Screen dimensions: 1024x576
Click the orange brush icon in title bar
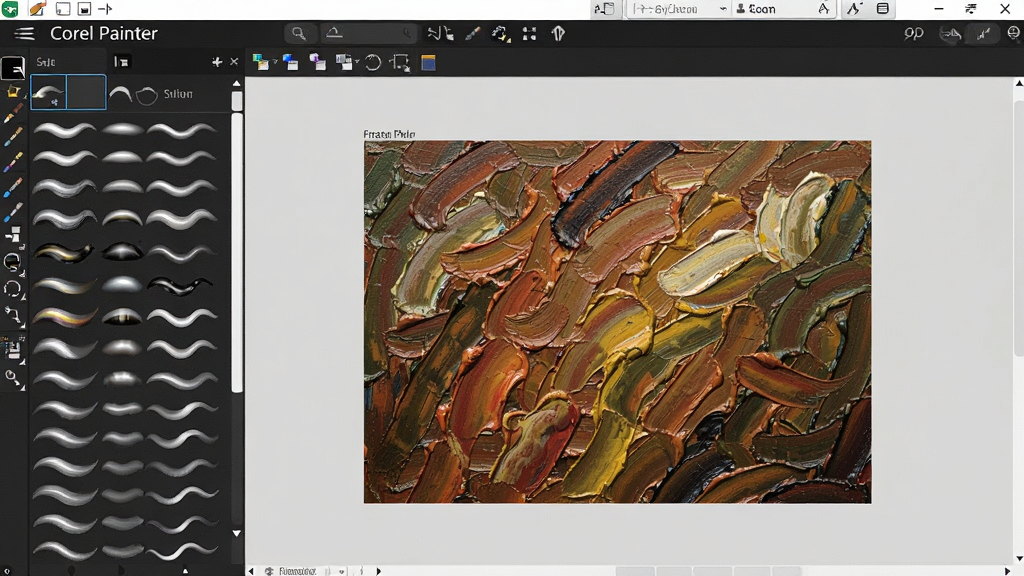click(x=38, y=9)
